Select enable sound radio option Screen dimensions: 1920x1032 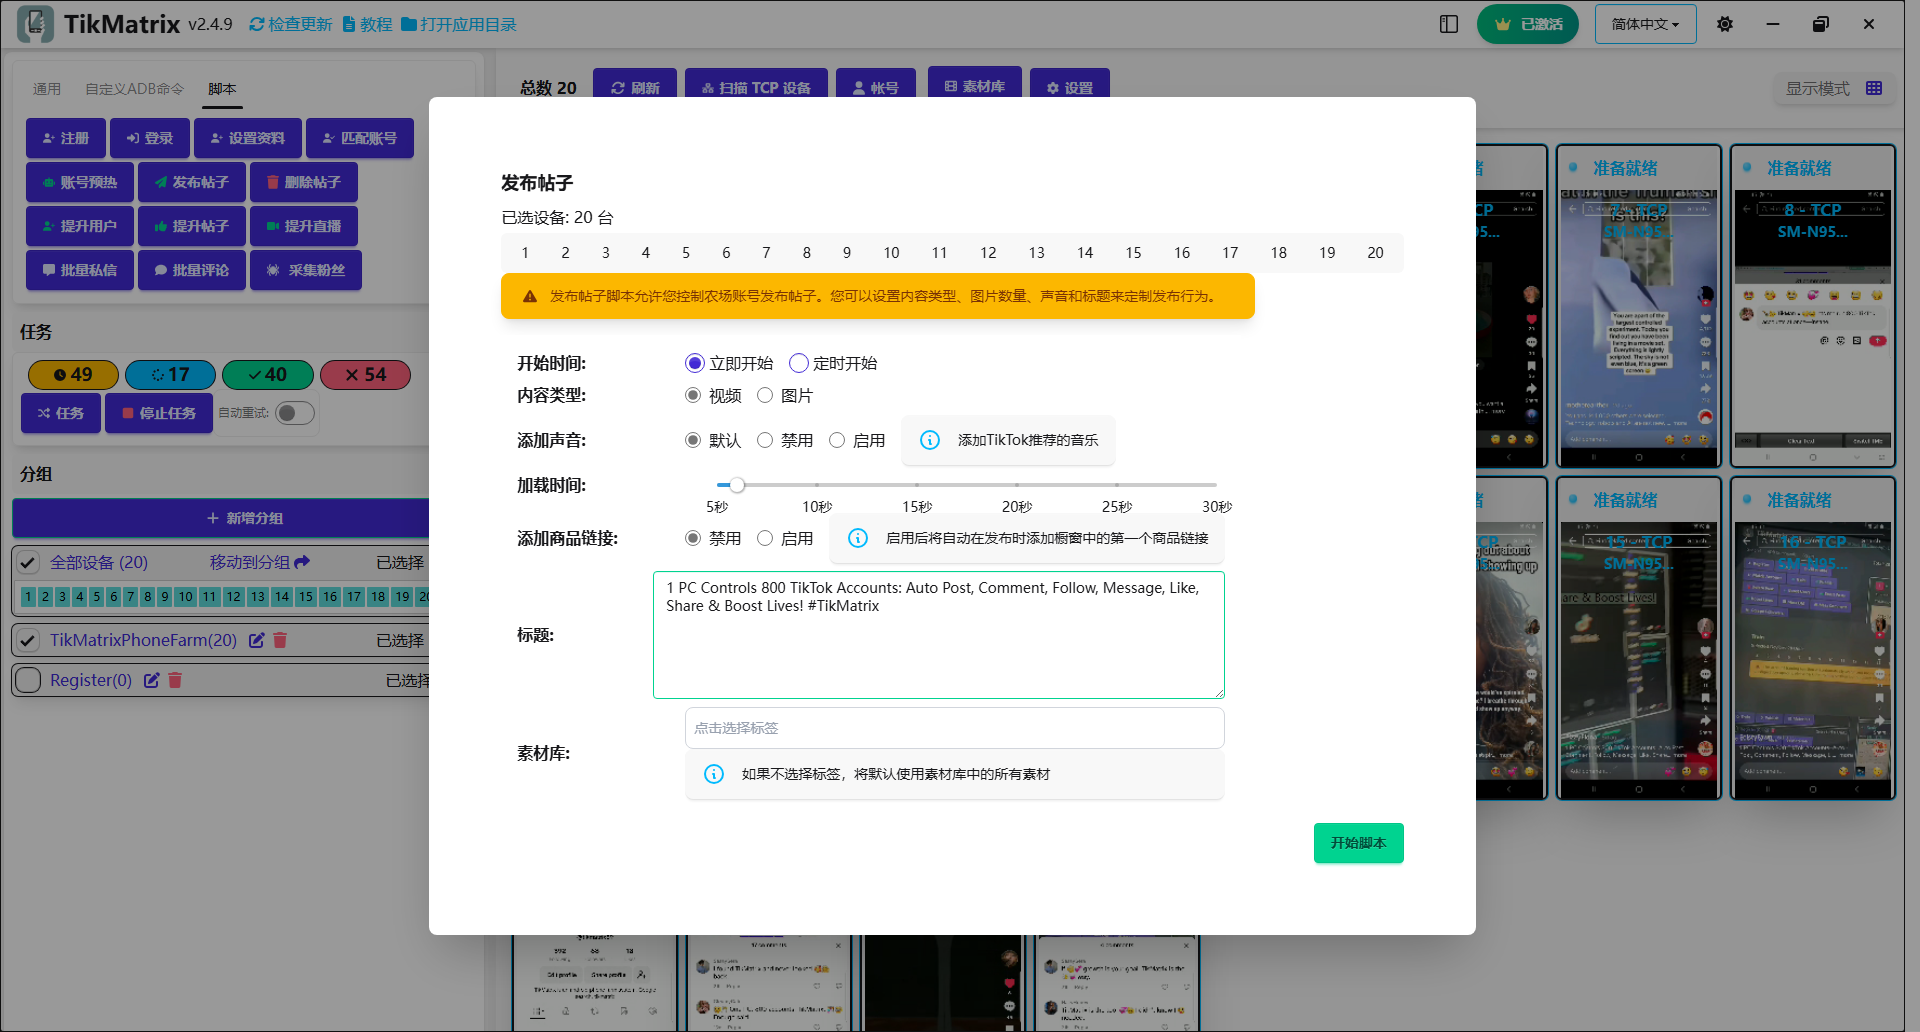pyautogui.click(x=837, y=440)
